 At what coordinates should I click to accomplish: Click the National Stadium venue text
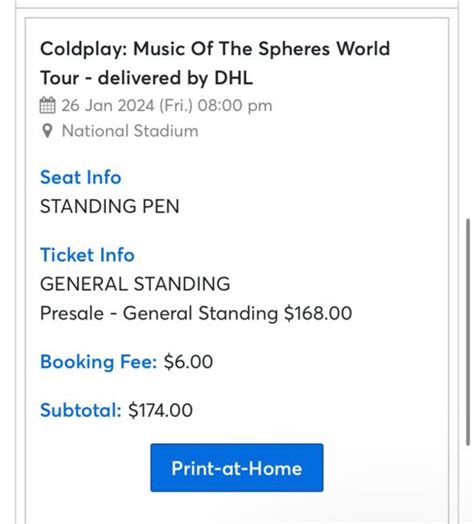pos(130,131)
